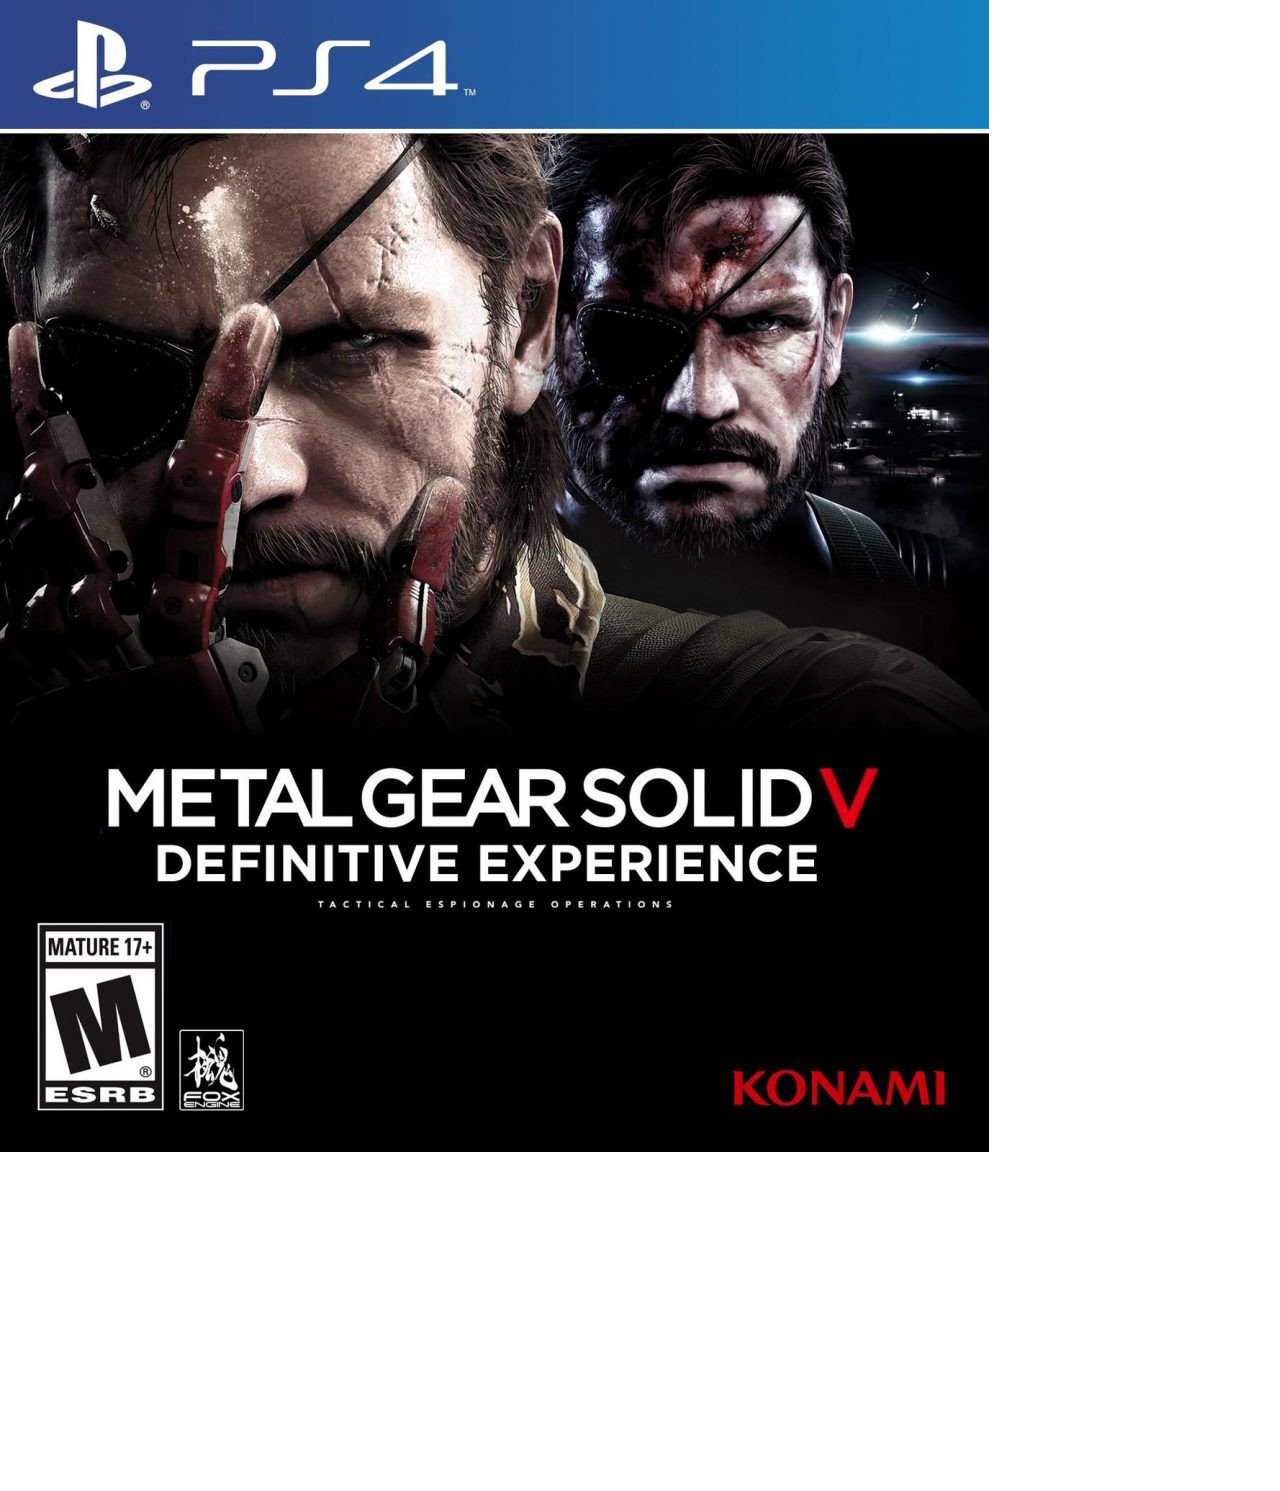This screenshot has width=1280, height=1491.
Task: Click the ESRB Mature 17+ rating badge
Action: [x=100, y=1016]
